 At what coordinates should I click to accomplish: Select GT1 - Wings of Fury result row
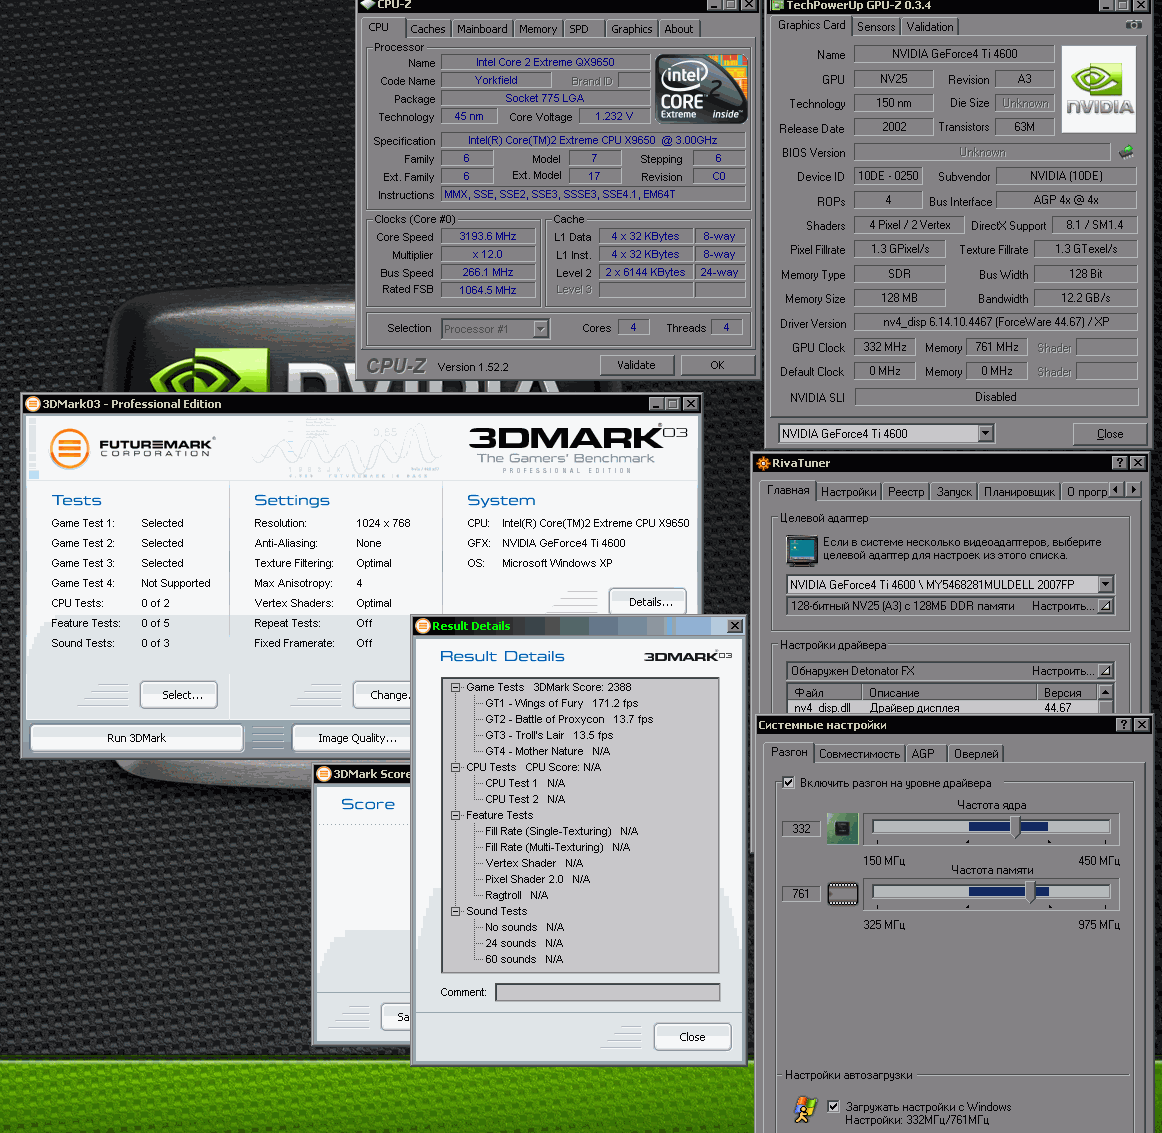561,703
